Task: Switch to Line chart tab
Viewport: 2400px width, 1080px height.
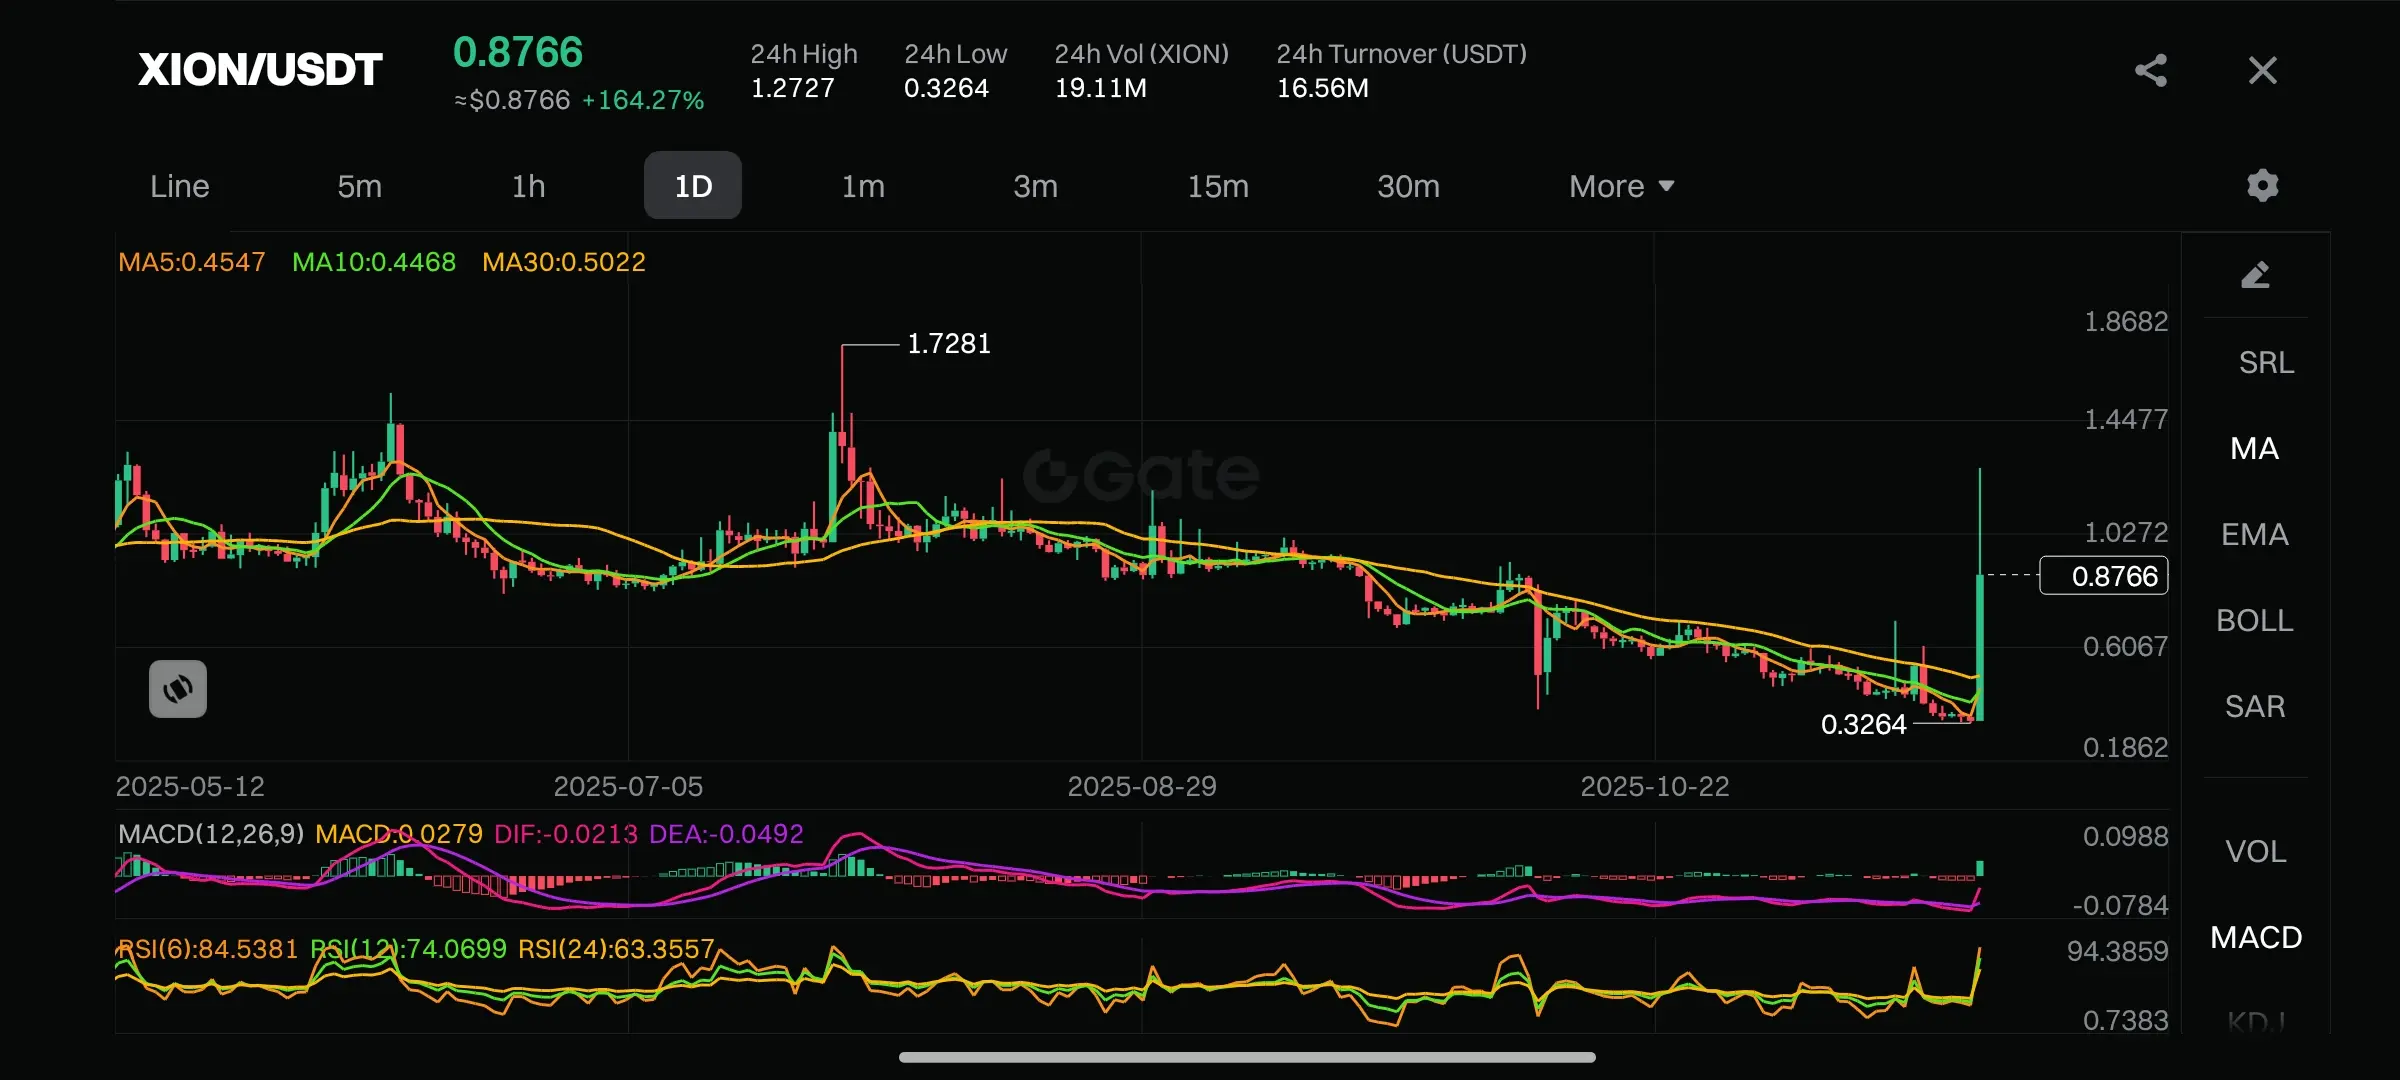Action: 180,186
